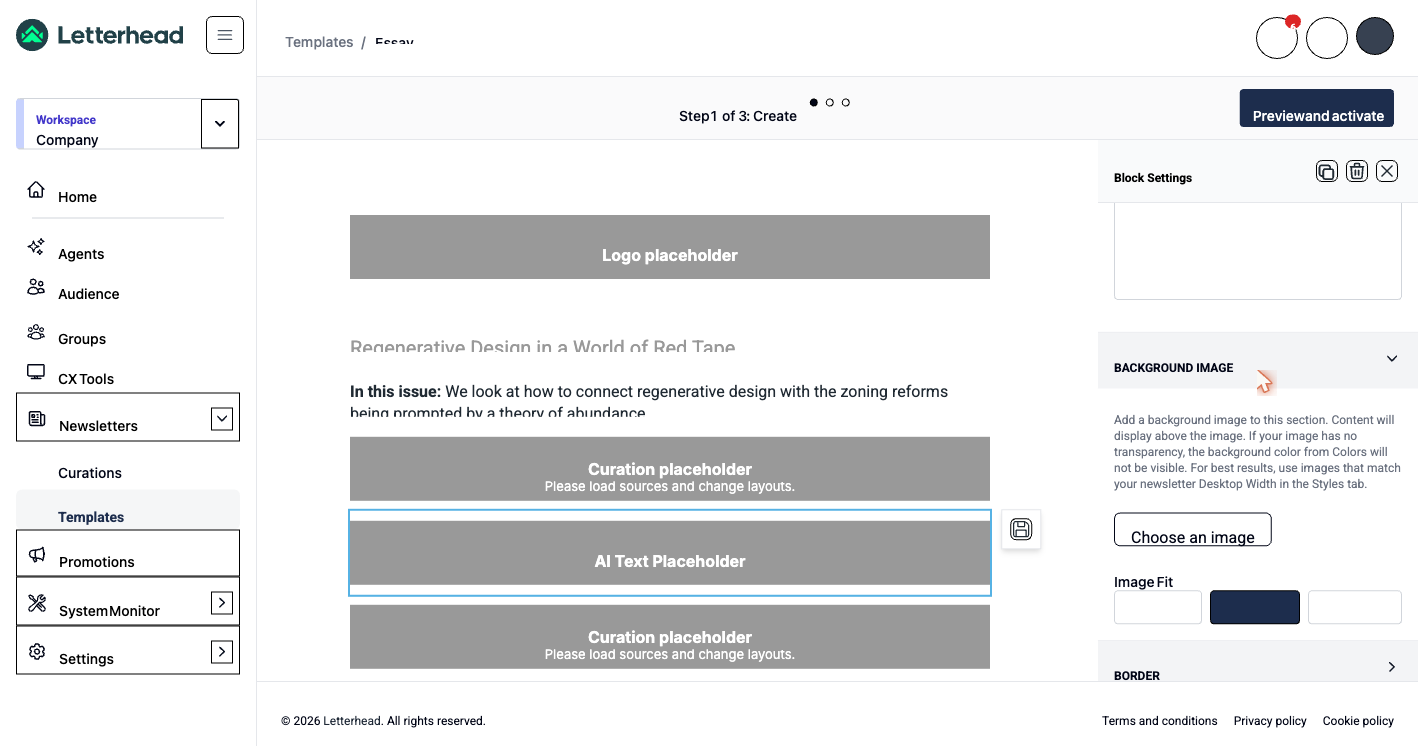Click the Newsletters newspaper icon
Screen dimensions: 1418x746
point(37,419)
